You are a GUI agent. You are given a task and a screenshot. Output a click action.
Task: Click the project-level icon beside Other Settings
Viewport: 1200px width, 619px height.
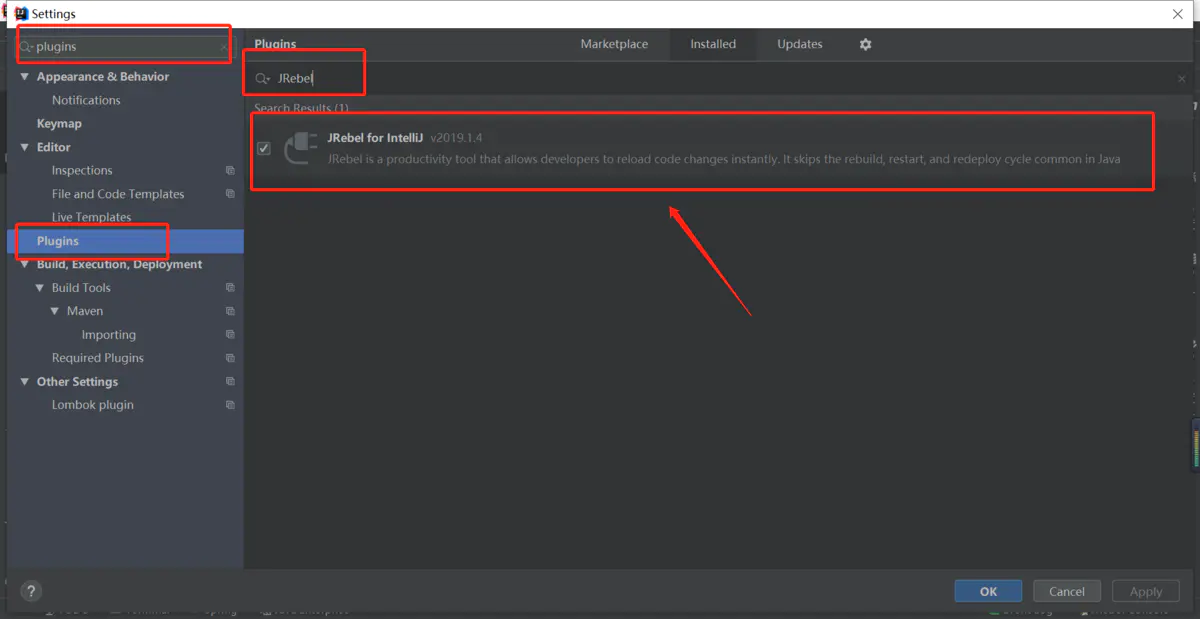(x=230, y=381)
